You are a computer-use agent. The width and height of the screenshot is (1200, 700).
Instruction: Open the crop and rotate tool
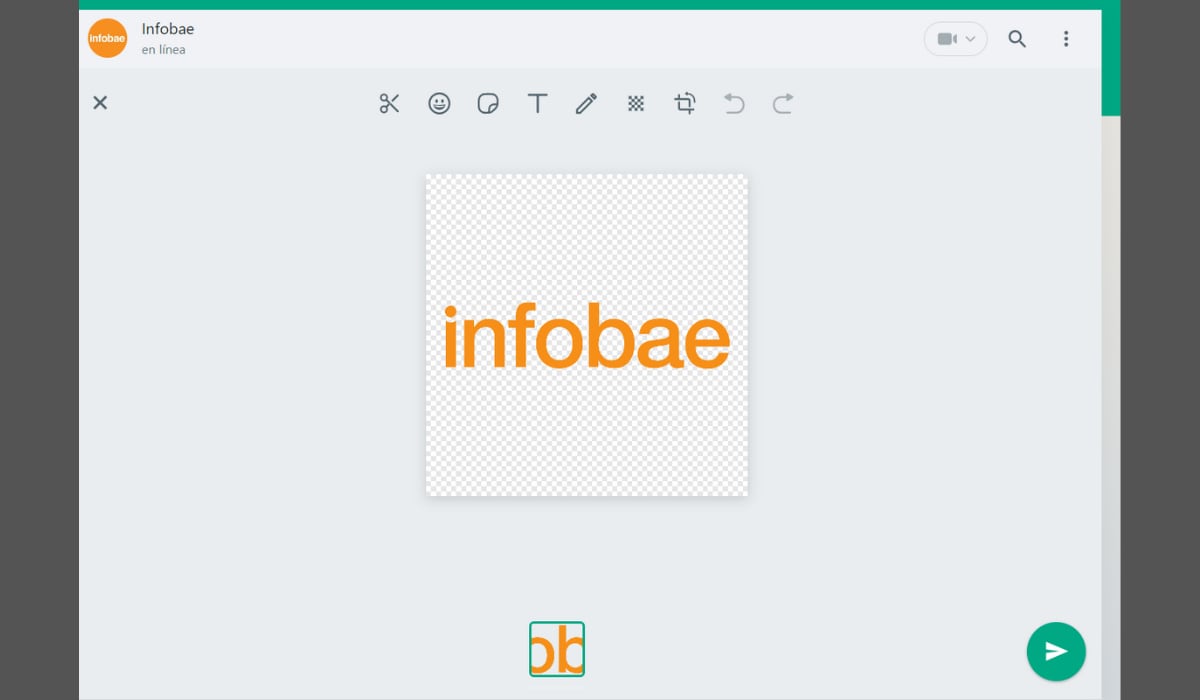pos(685,103)
